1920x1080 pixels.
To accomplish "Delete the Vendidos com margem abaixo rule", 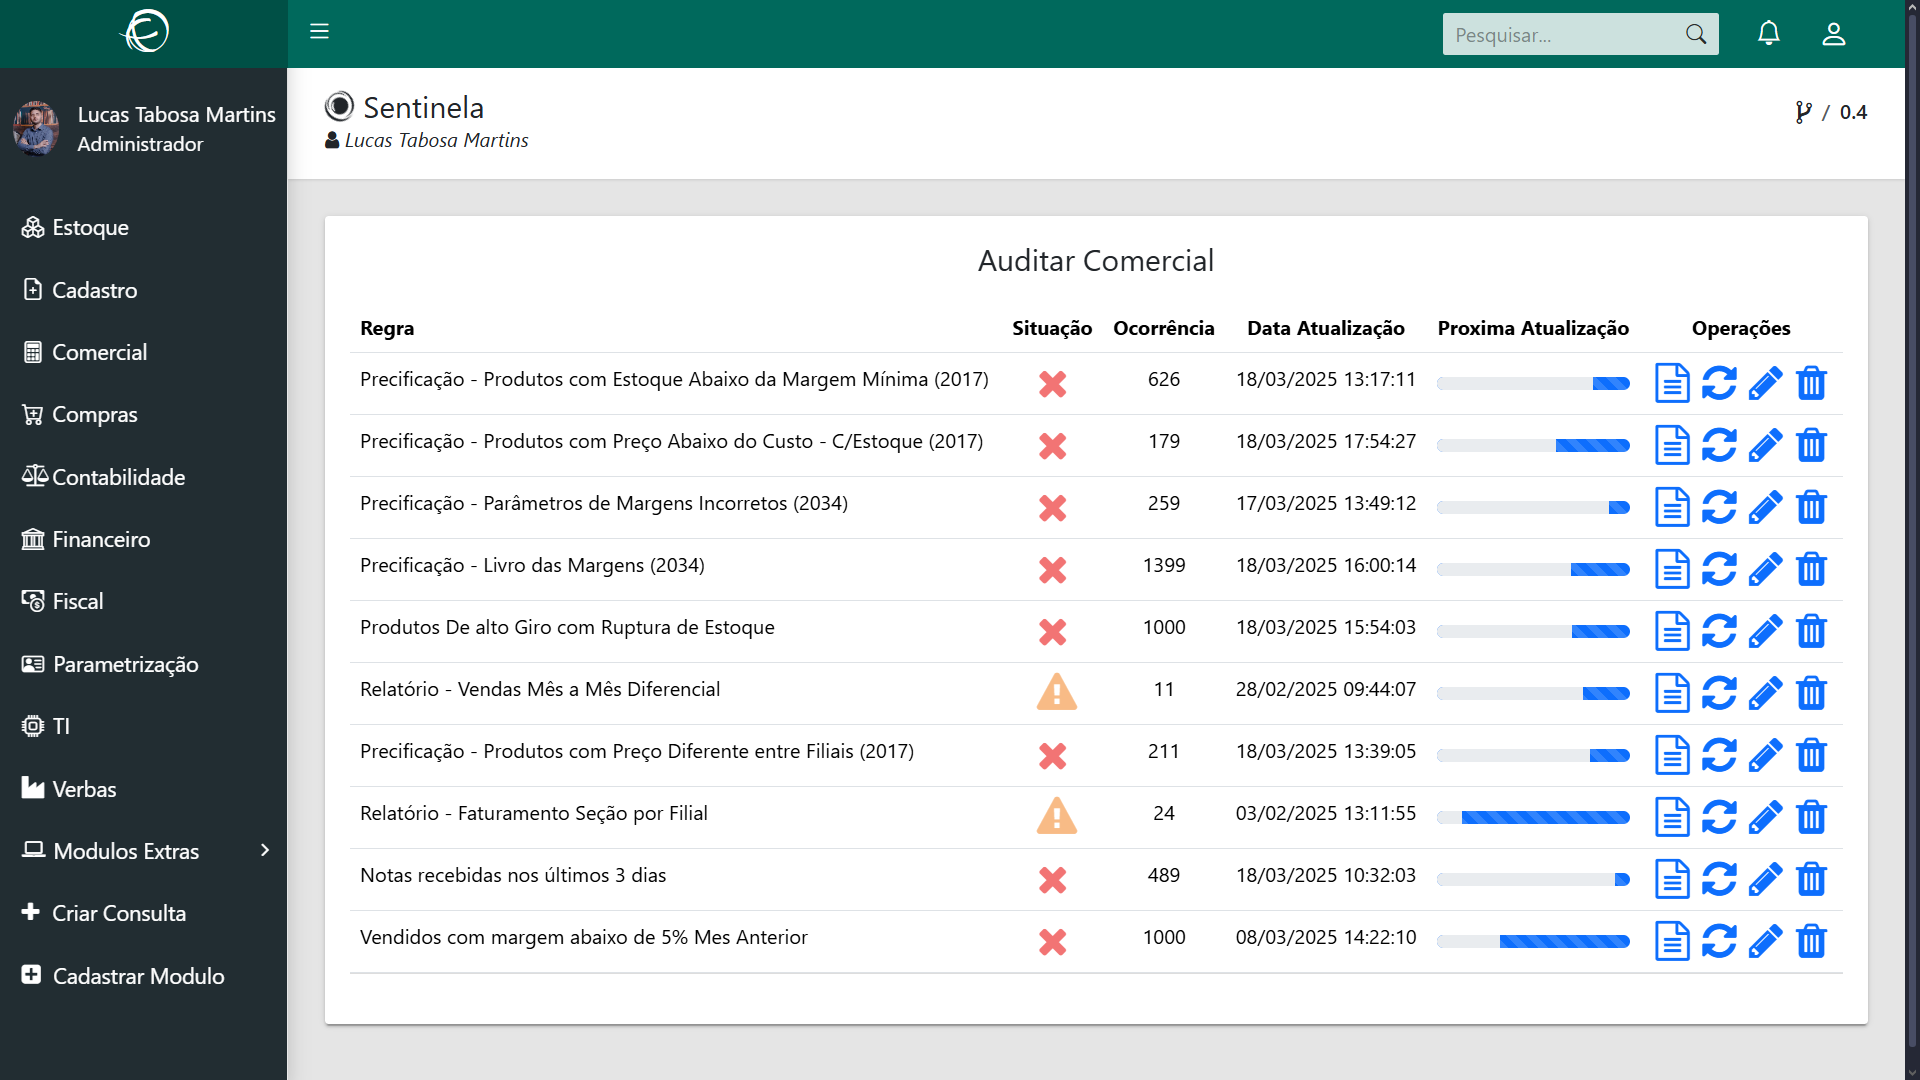I will pyautogui.click(x=1811, y=941).
